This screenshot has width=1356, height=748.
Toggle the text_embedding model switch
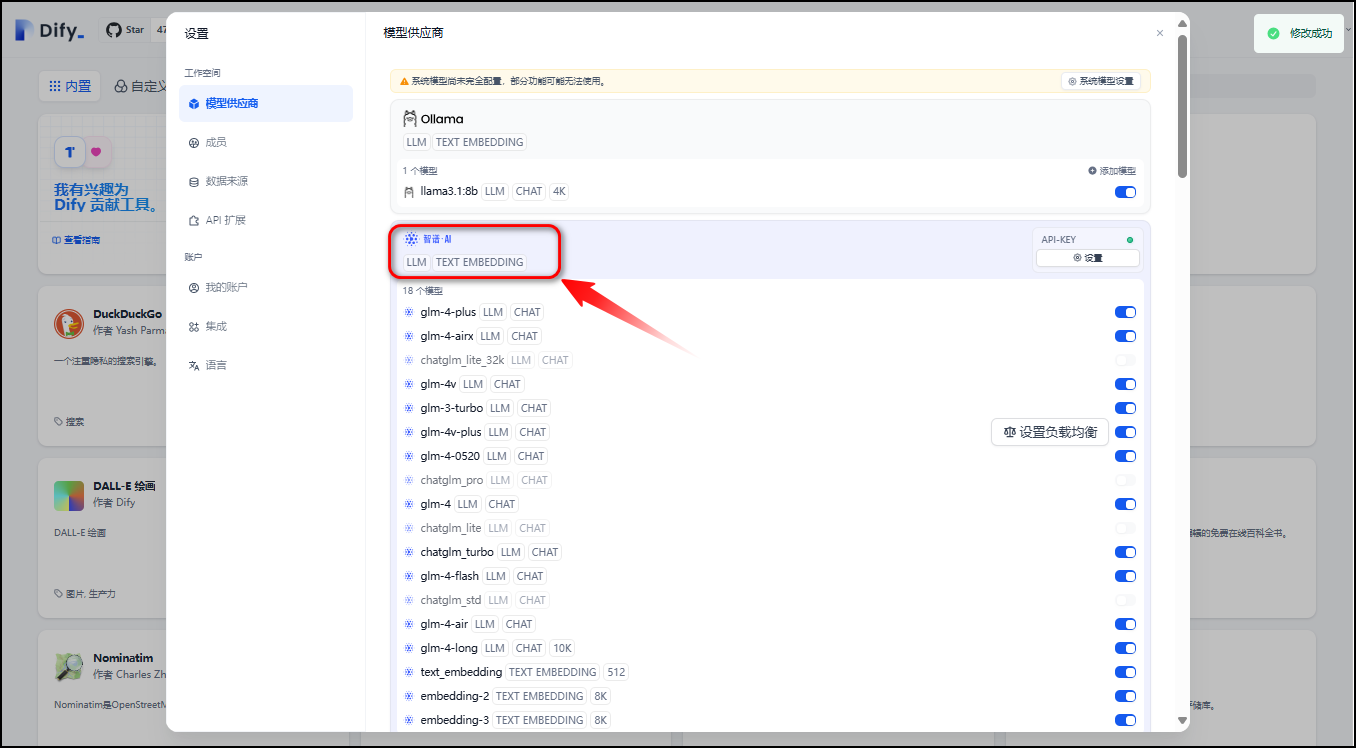tap(1125, 672)
